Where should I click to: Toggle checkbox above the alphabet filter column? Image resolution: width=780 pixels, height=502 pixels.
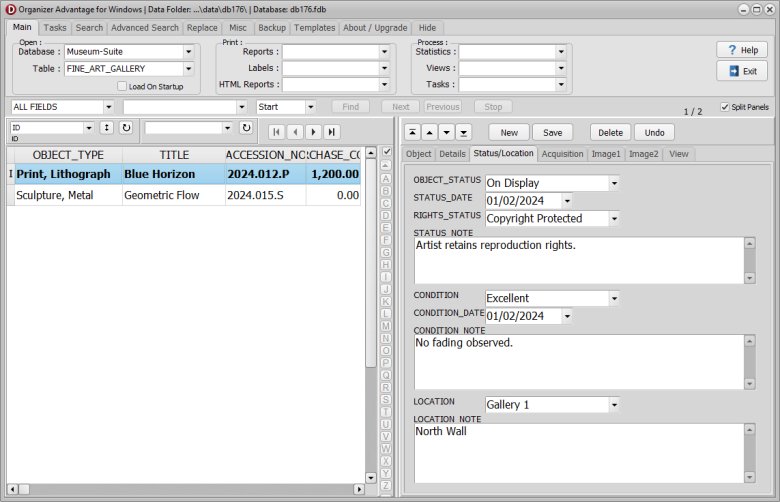tap(386, 152)
